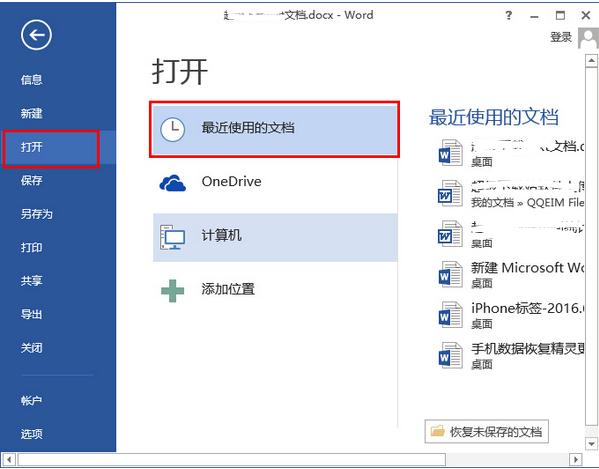The height and width of the screenshot is (469, 599).
Task: Click horizontal scrollbar right arrow
Action: (x=576, y=459)
